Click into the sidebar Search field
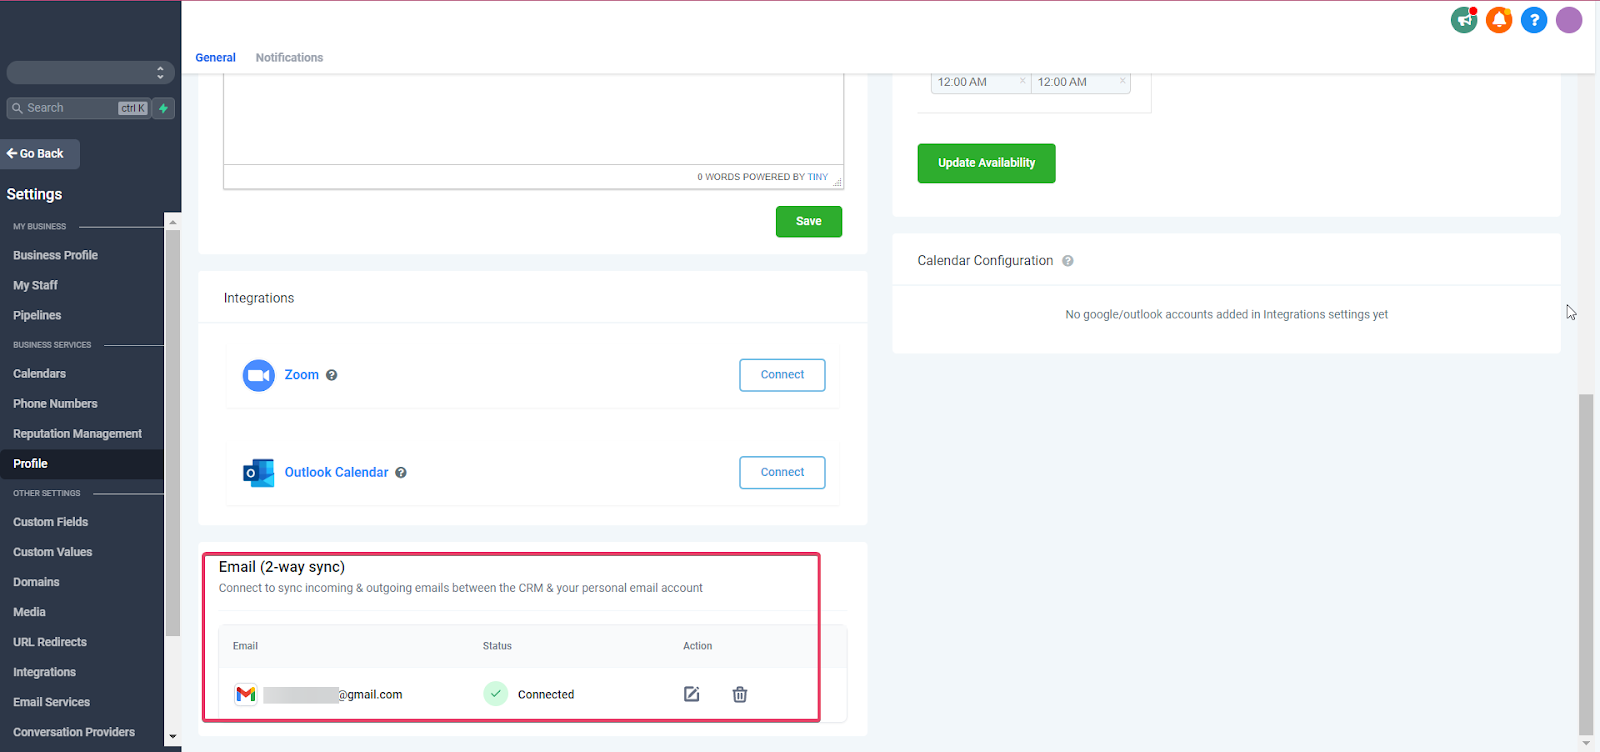The height and width of the screenshot is (752, 1600). [x=78, y=108]
